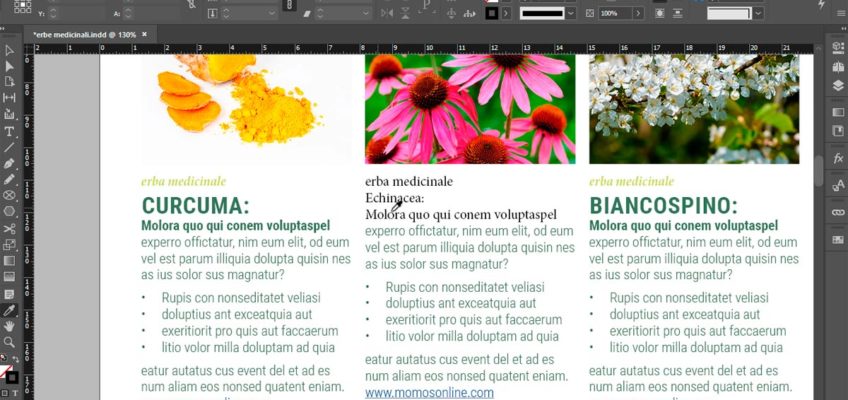Select the Free Transform tool
Image resolution: width=848 pixels, height=400 pixels.
[9, 245]
